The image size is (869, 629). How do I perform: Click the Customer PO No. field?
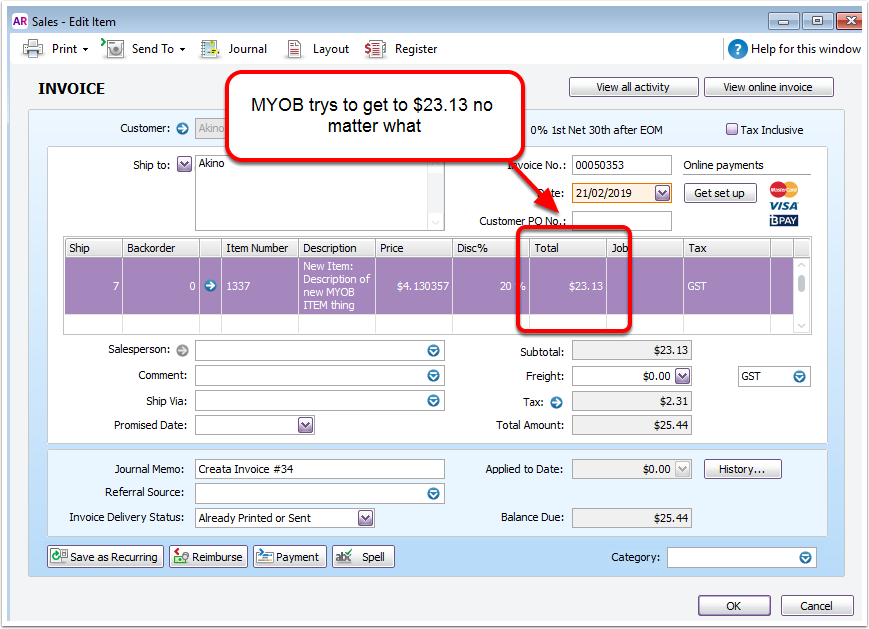click(x=622, y=221)
